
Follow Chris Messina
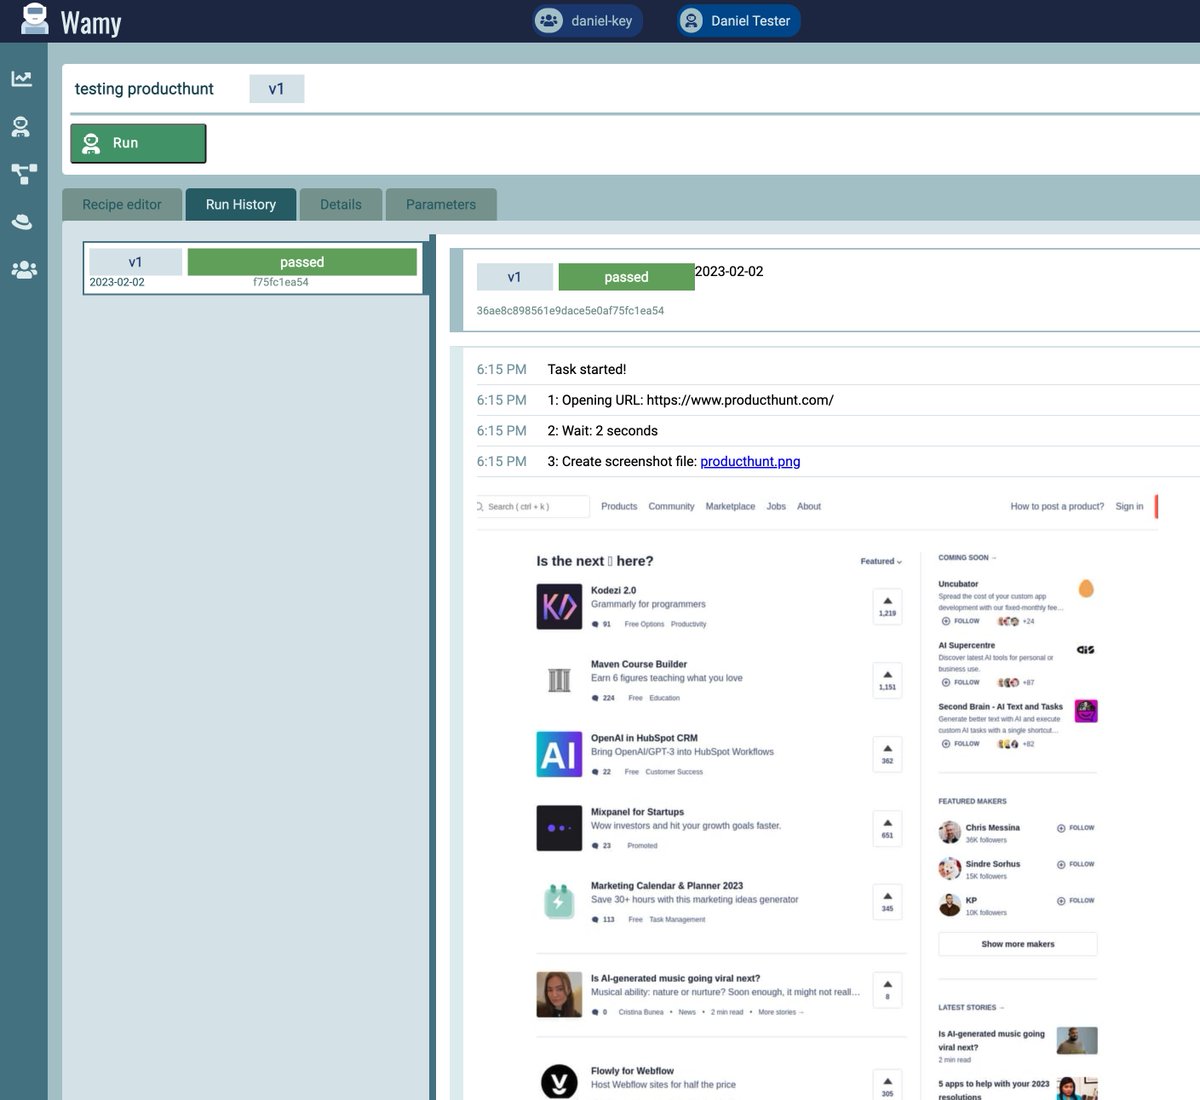(x=1076, y=828)
